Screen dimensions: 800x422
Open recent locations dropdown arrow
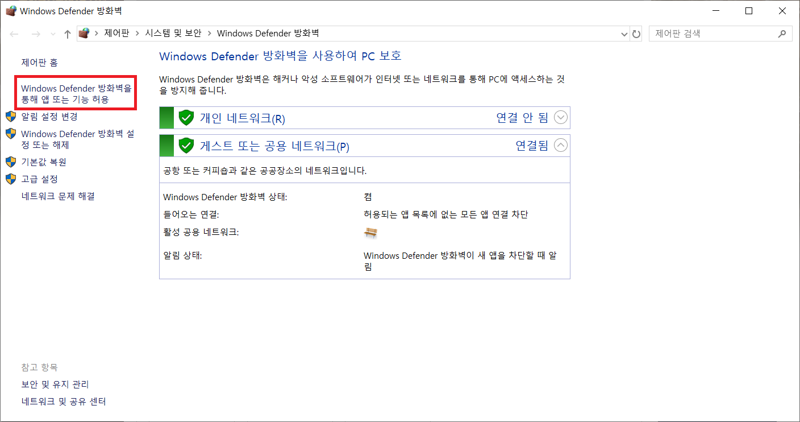[x=53, y=34]
